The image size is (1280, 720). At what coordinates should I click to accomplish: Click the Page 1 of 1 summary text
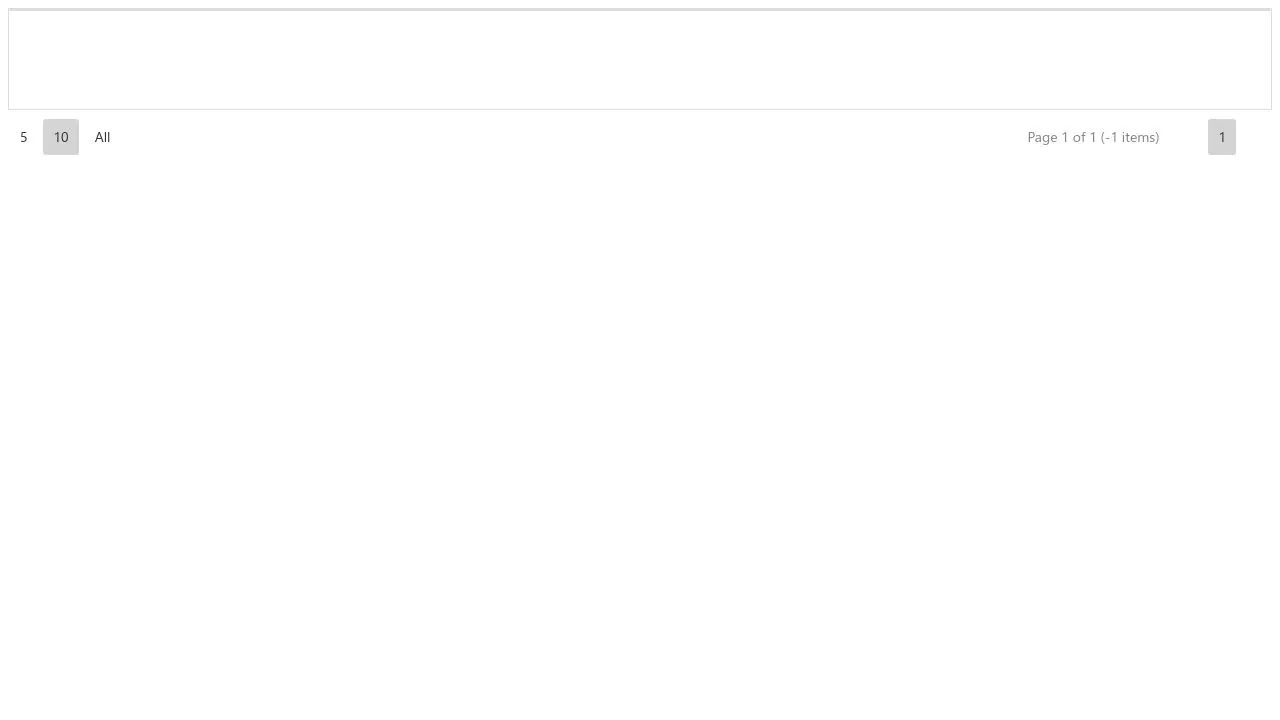(1093, 137)
